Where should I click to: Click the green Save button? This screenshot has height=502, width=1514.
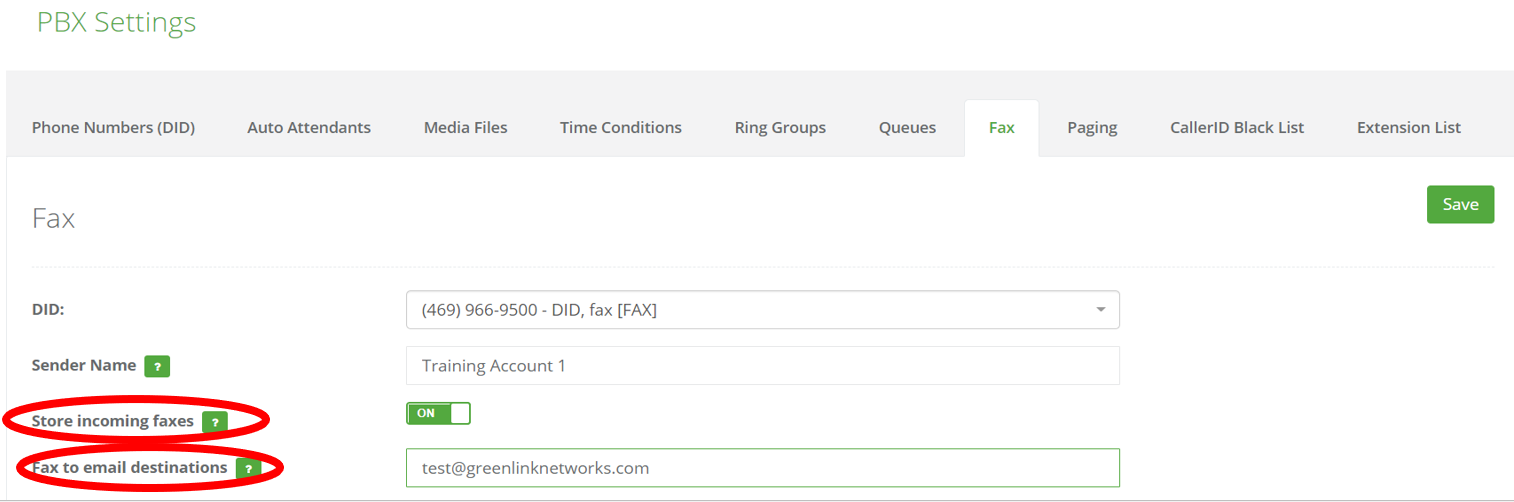[x=1460, y=204]
